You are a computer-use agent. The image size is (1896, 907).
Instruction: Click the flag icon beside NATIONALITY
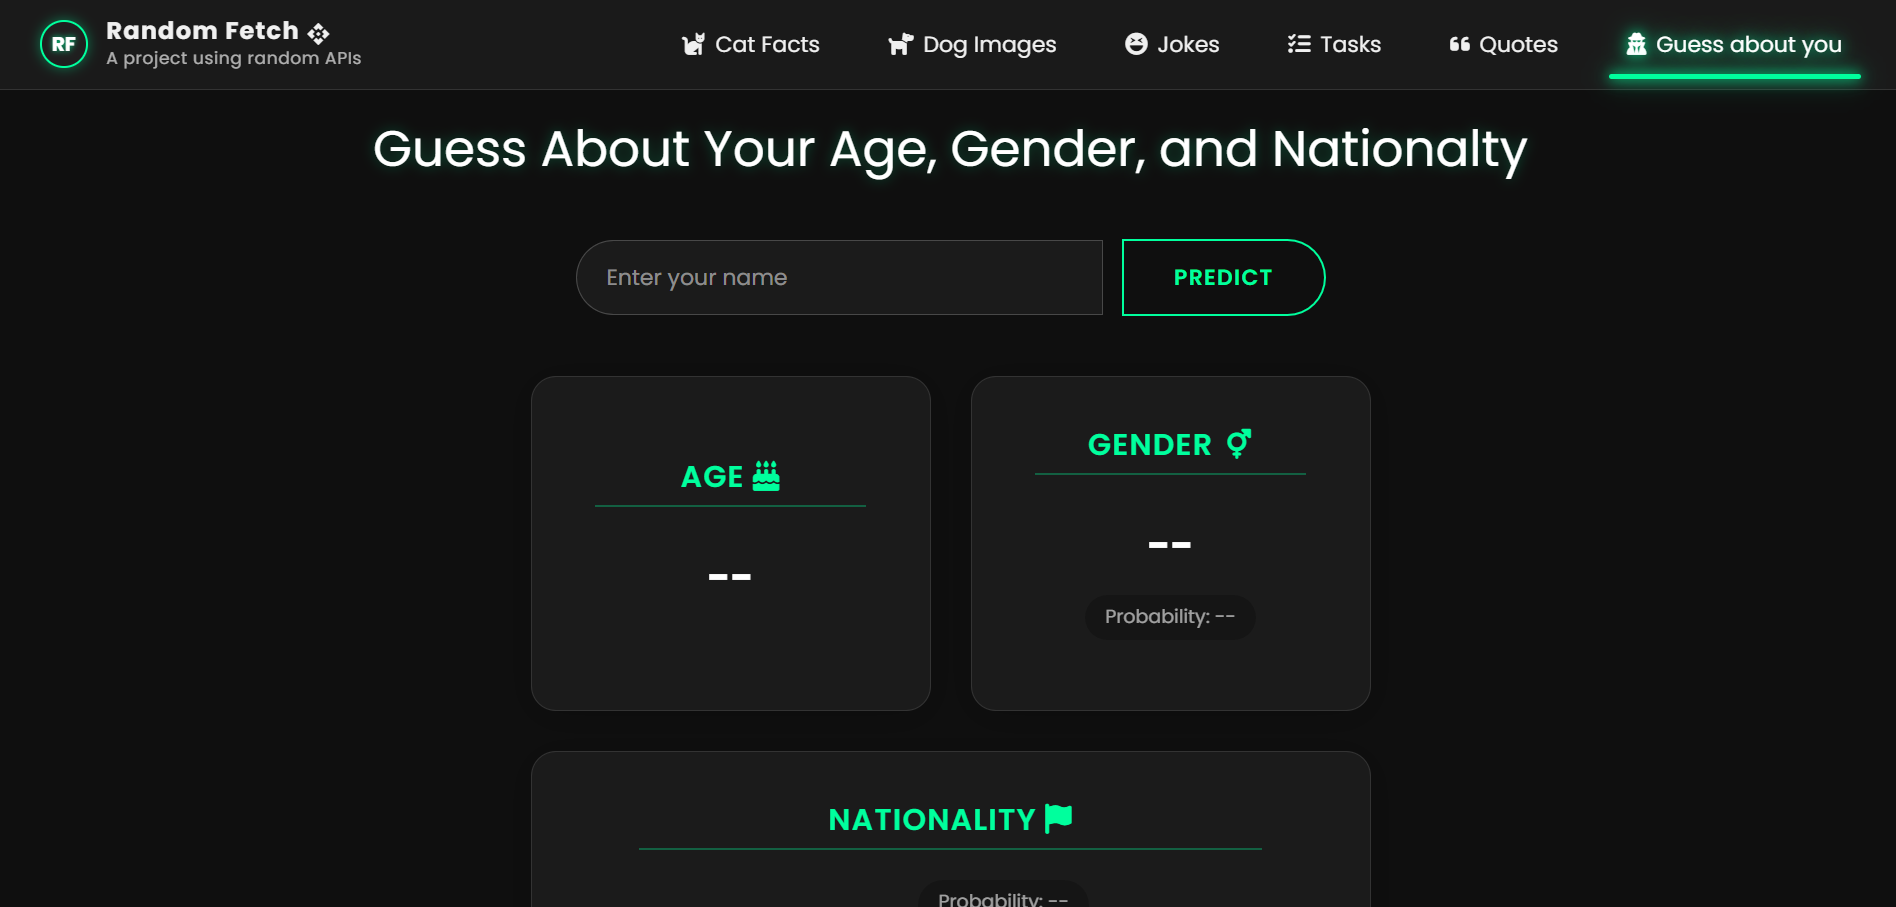pyautogui.click(x=1058, y=818)
